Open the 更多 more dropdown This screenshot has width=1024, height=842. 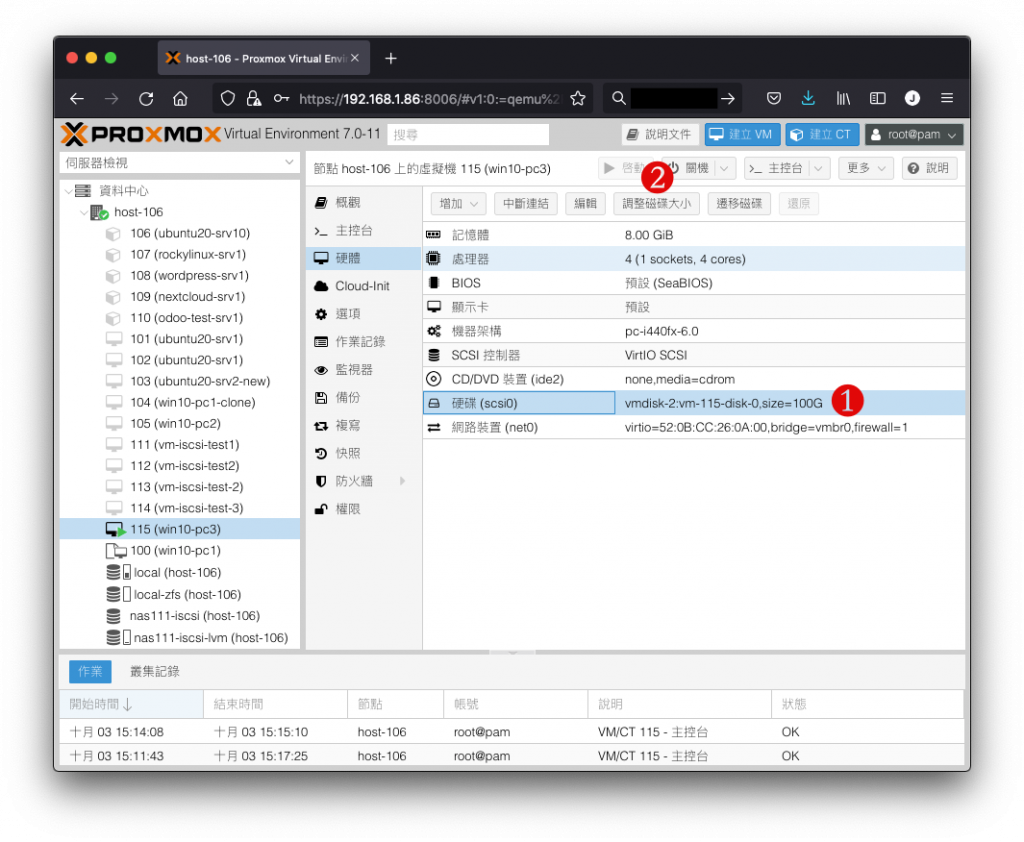(866, 169)
